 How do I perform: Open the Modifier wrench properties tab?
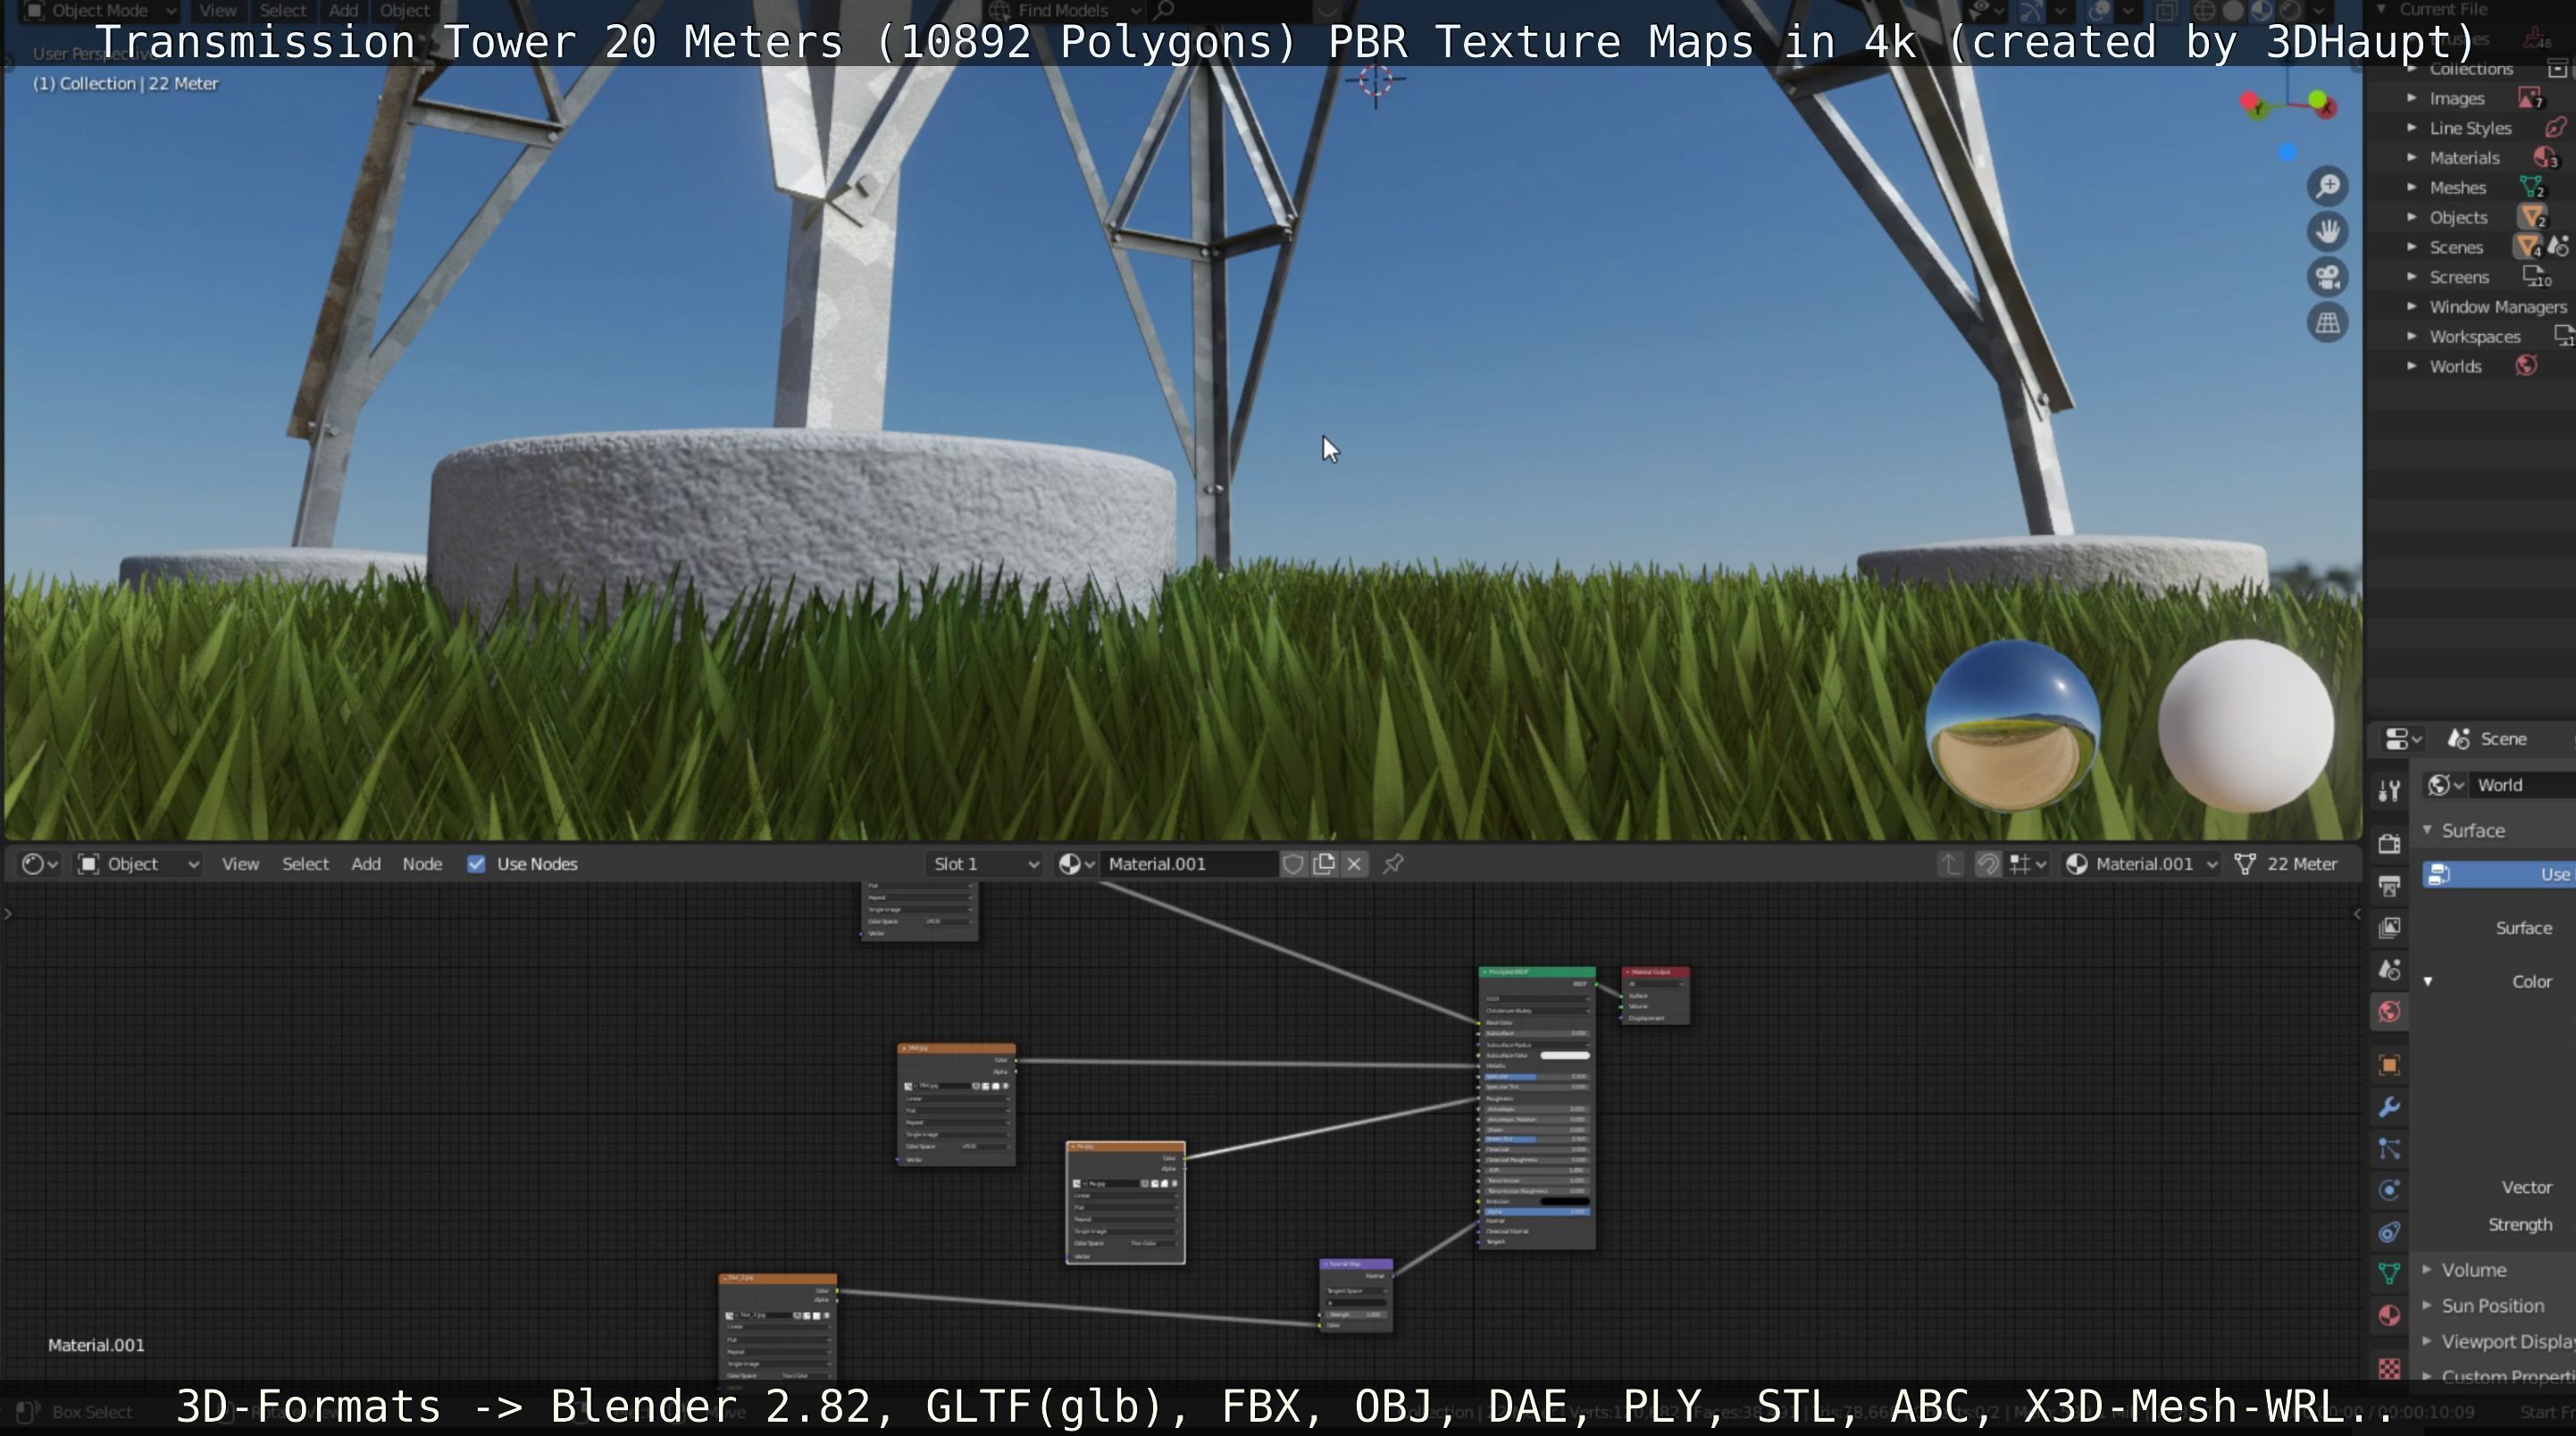[x=2389, y=1107]
